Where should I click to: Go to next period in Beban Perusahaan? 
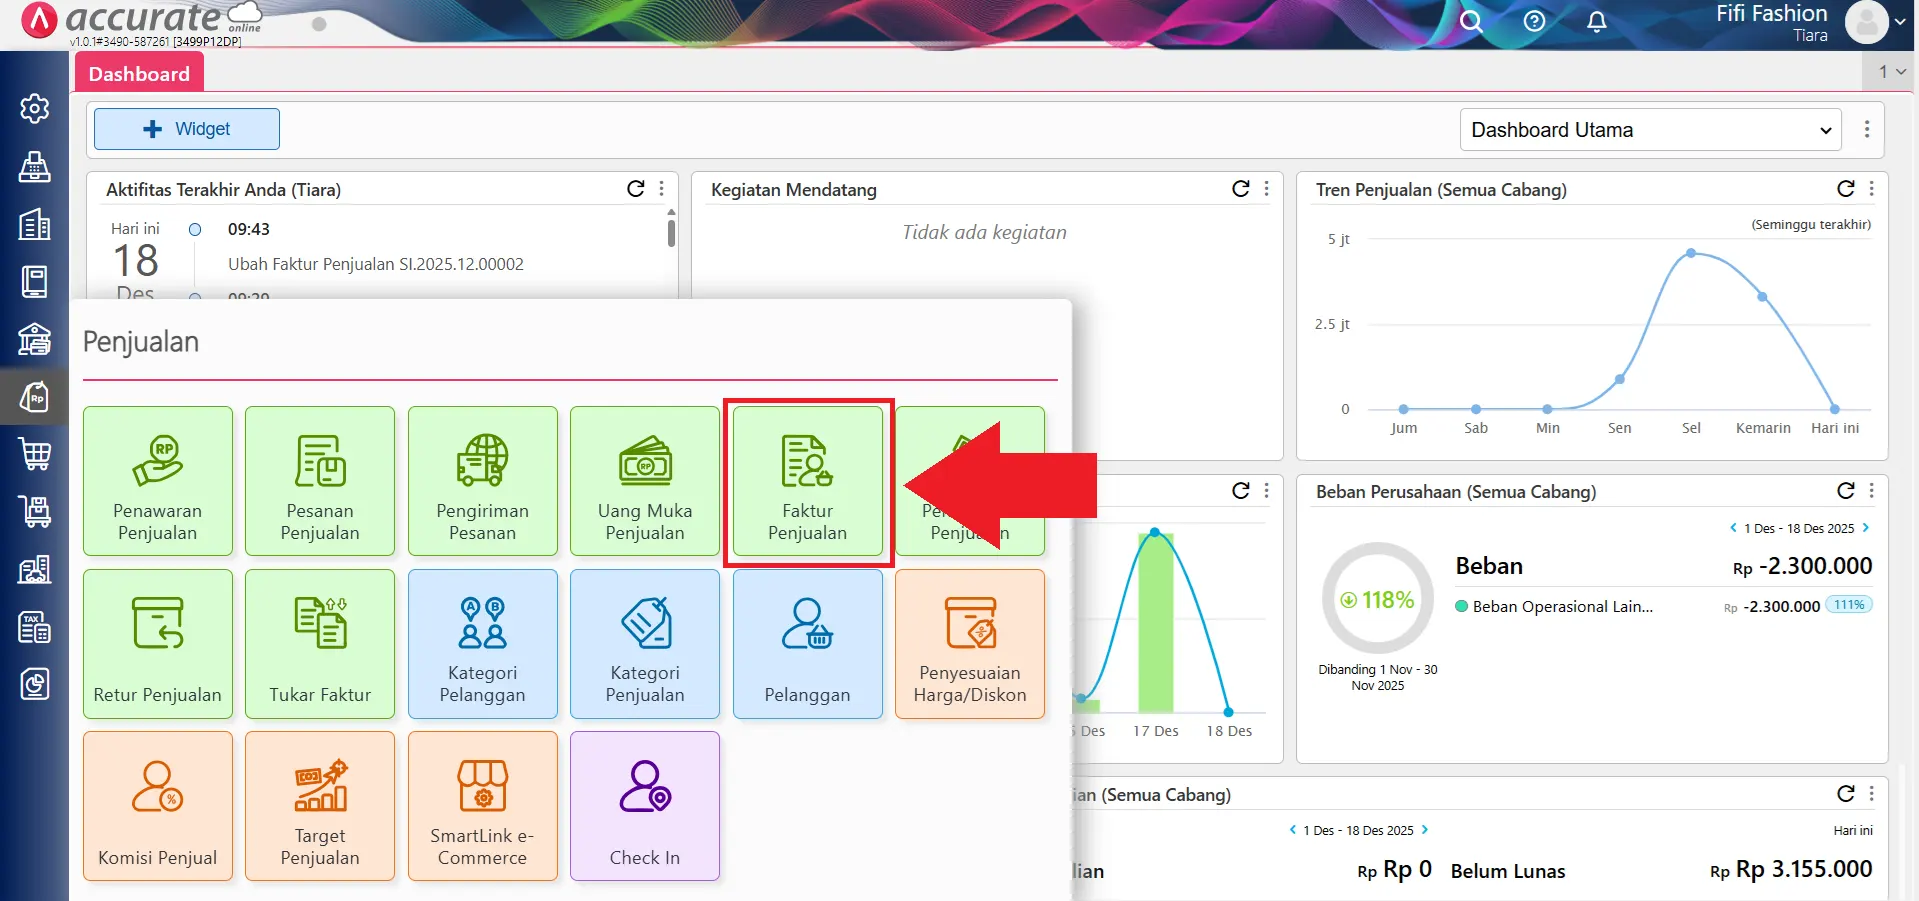1865,528
